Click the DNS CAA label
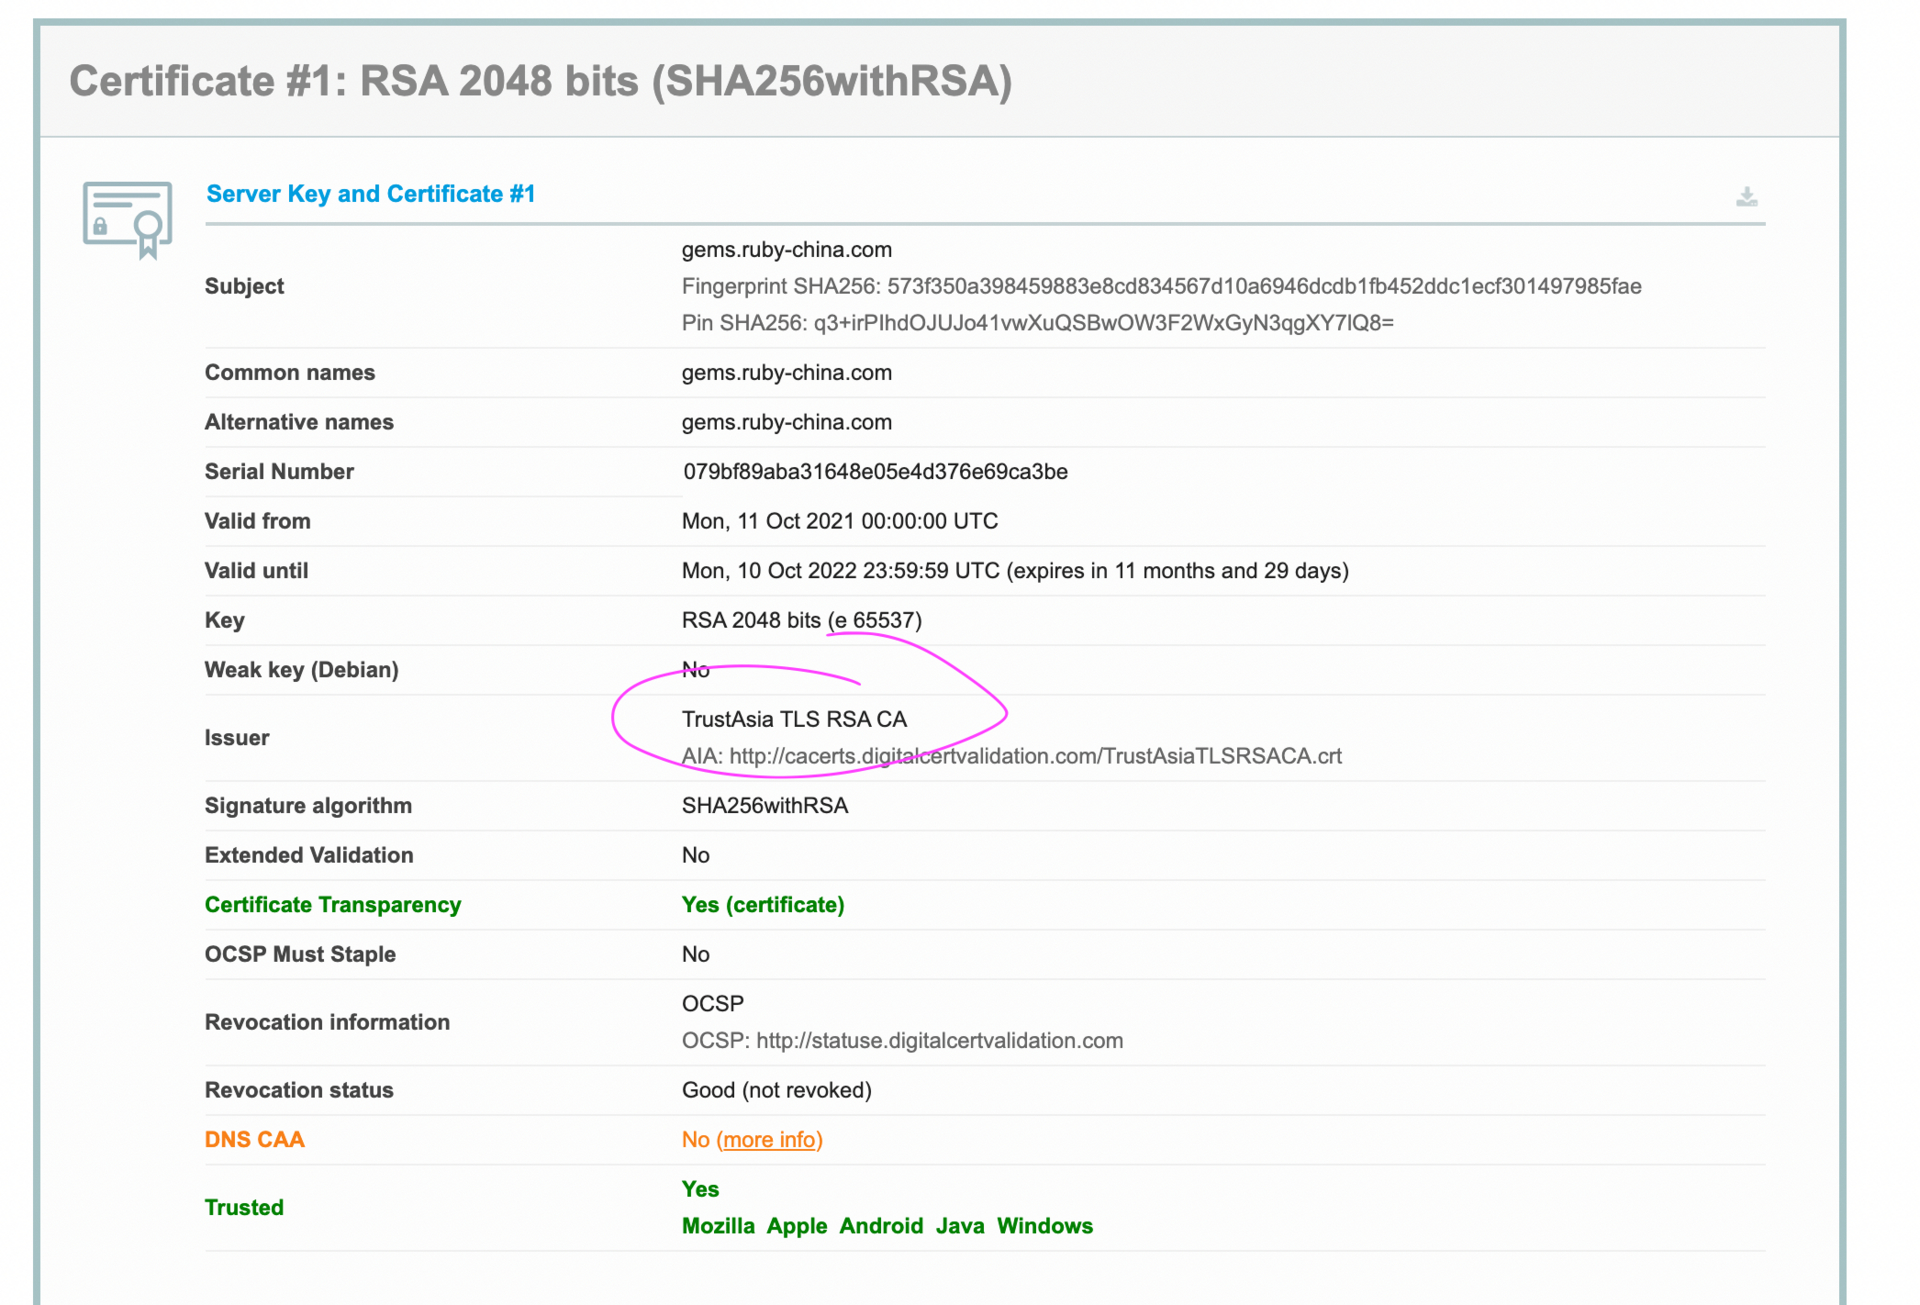The image size is (1920, 1305). (x=254, y=1140)
